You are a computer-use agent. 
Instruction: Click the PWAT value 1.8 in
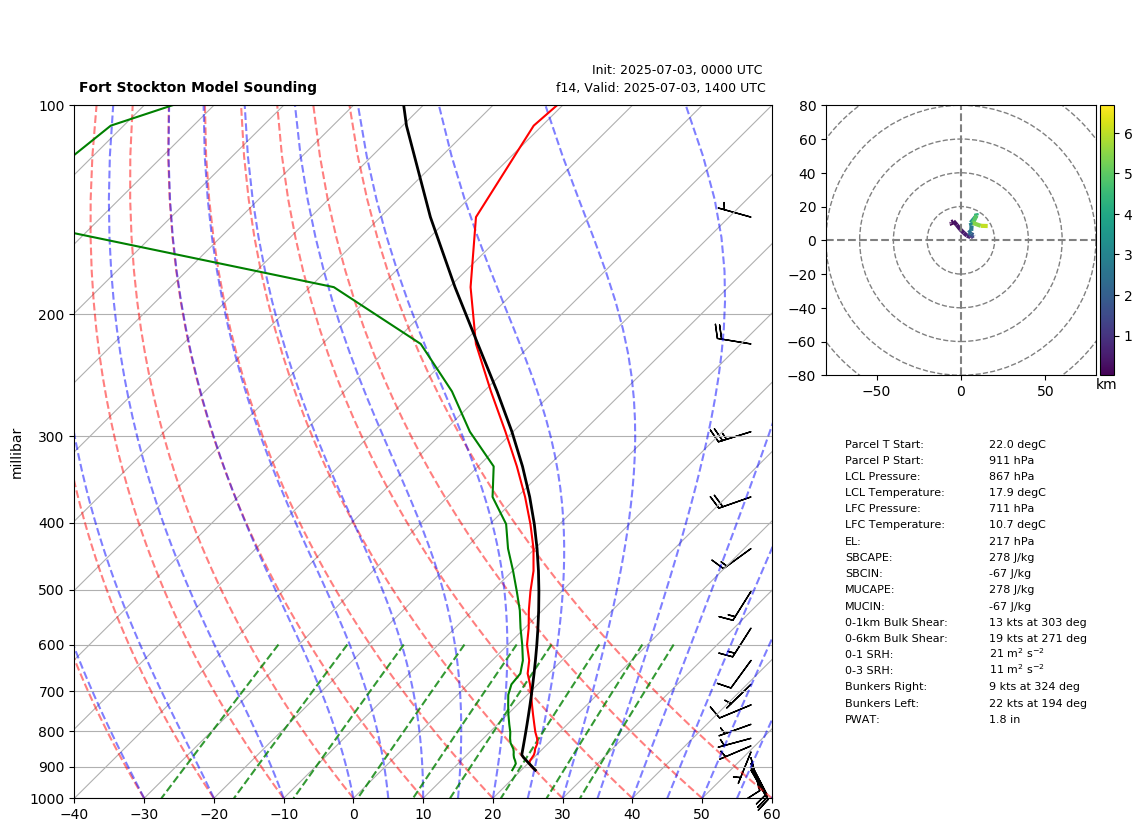tap(1004, 719)
